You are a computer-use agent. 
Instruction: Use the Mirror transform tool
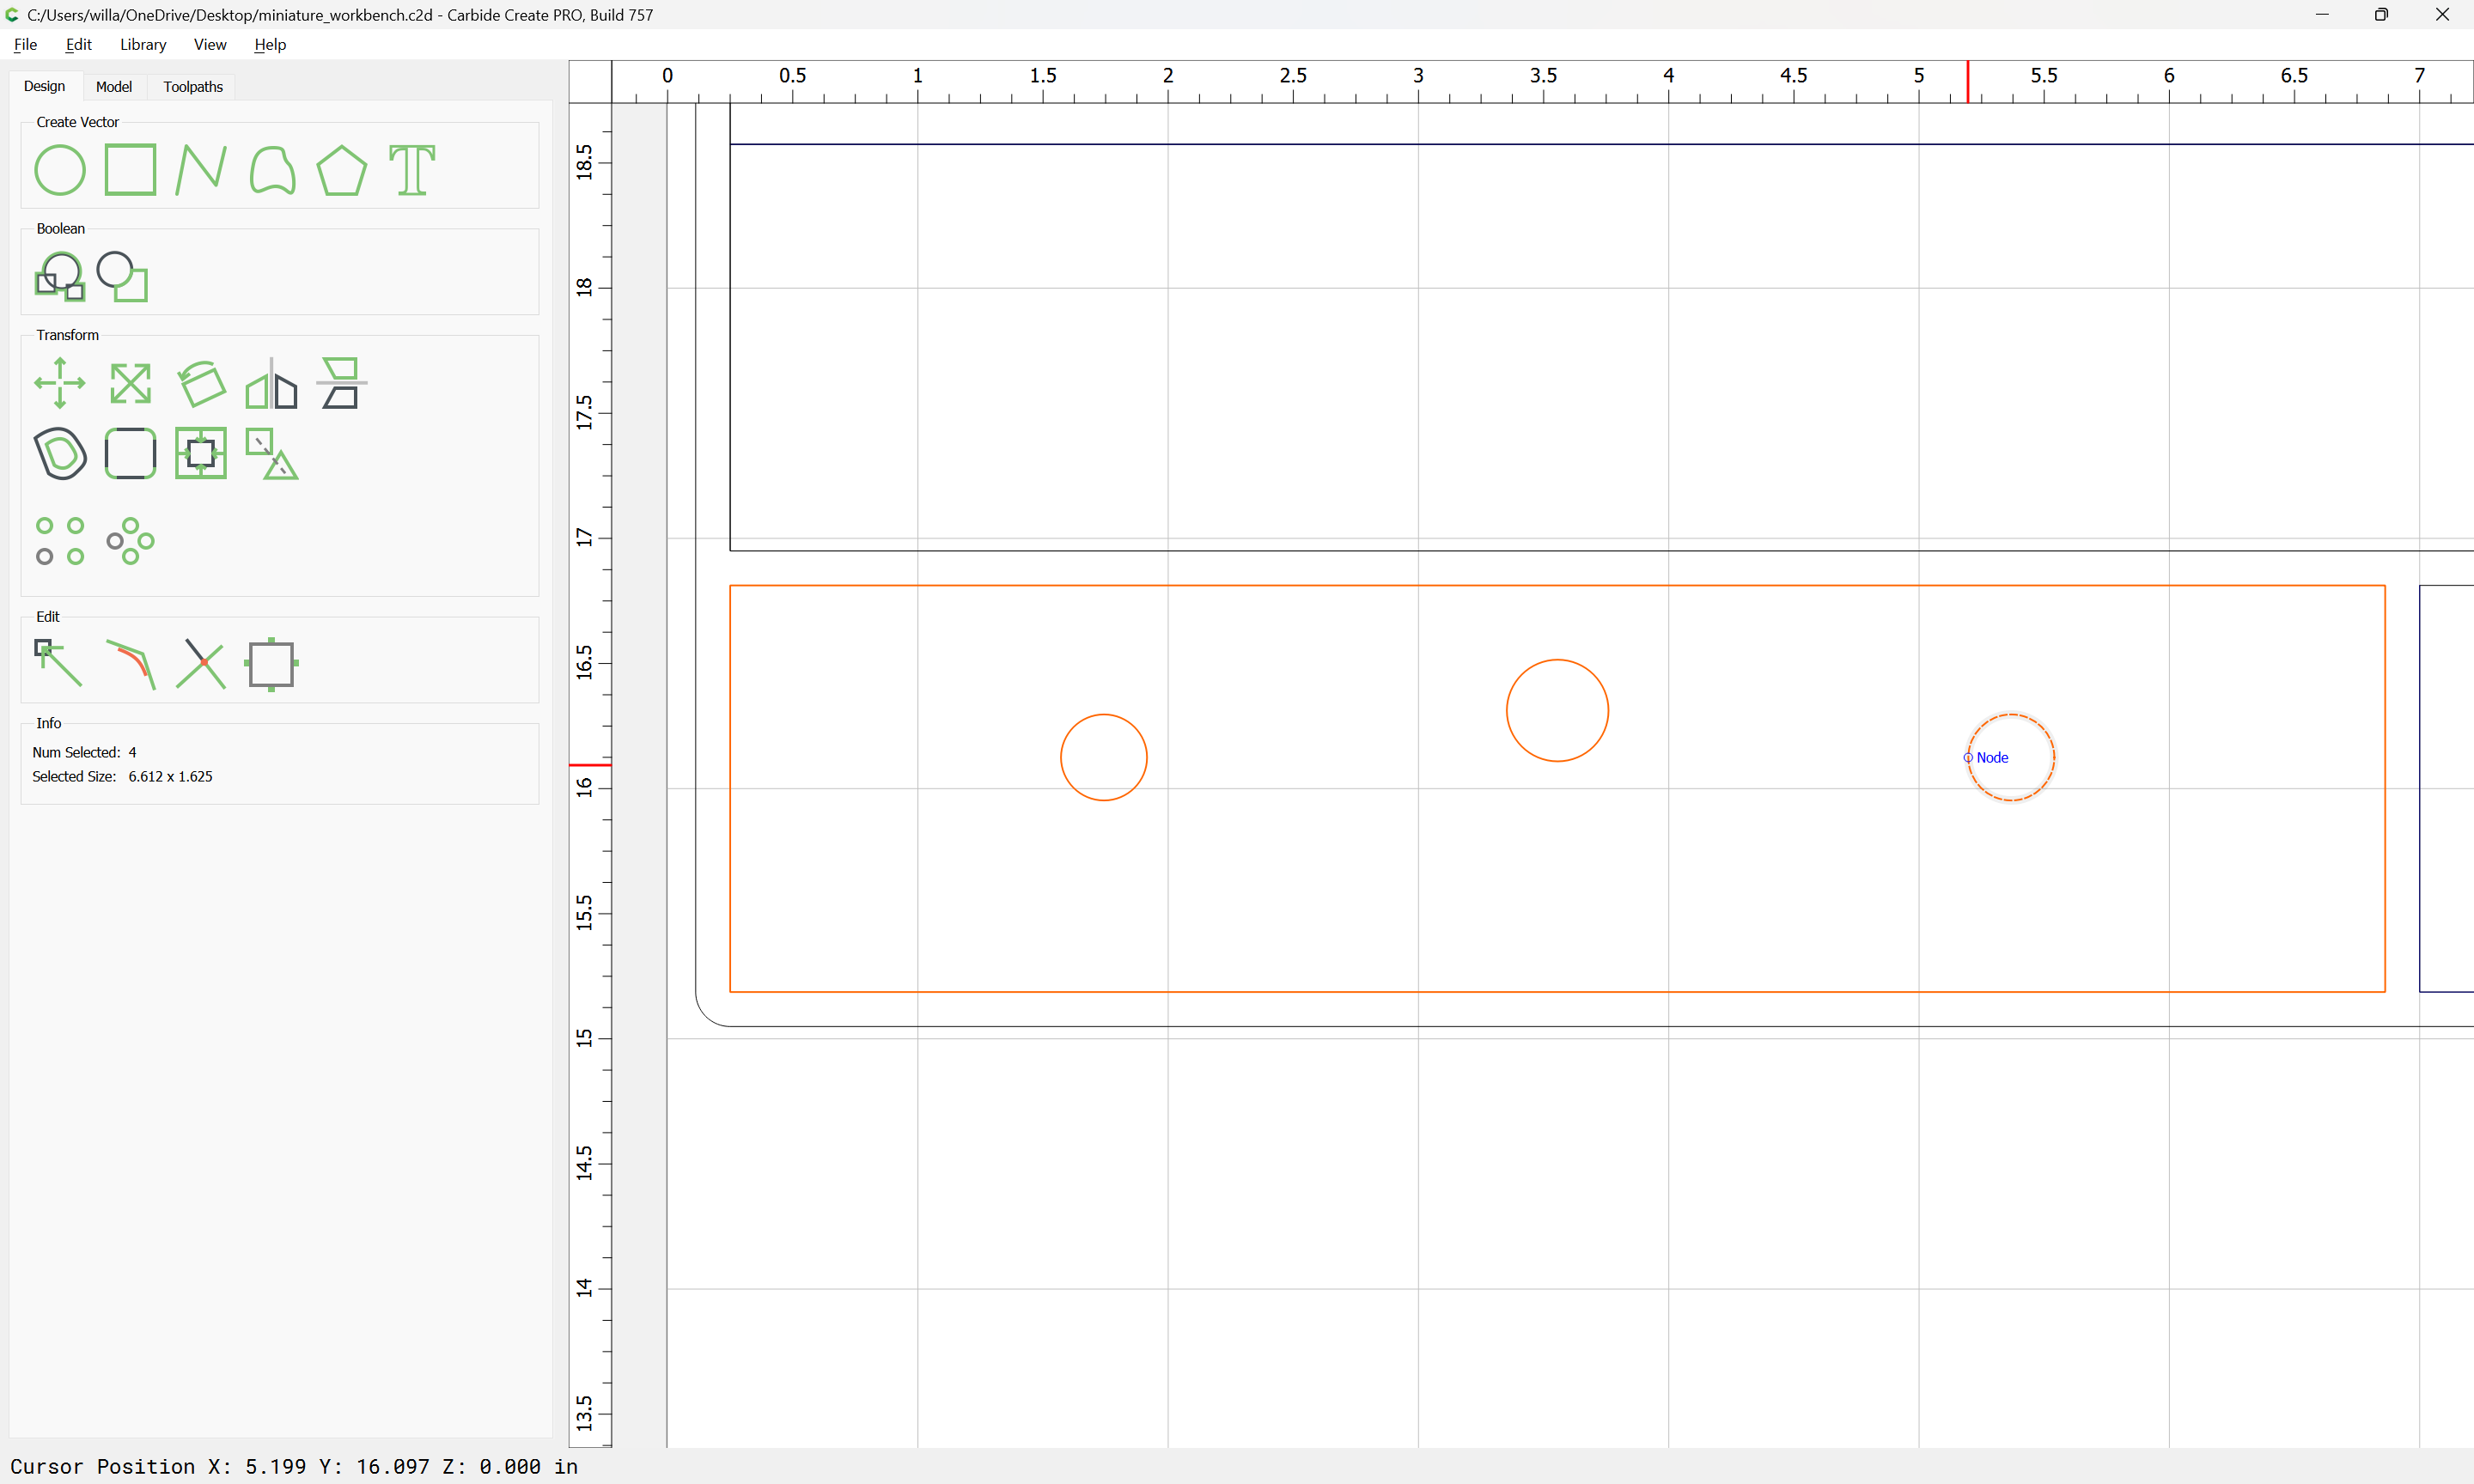pyautogui.click(x=272, y=383)
